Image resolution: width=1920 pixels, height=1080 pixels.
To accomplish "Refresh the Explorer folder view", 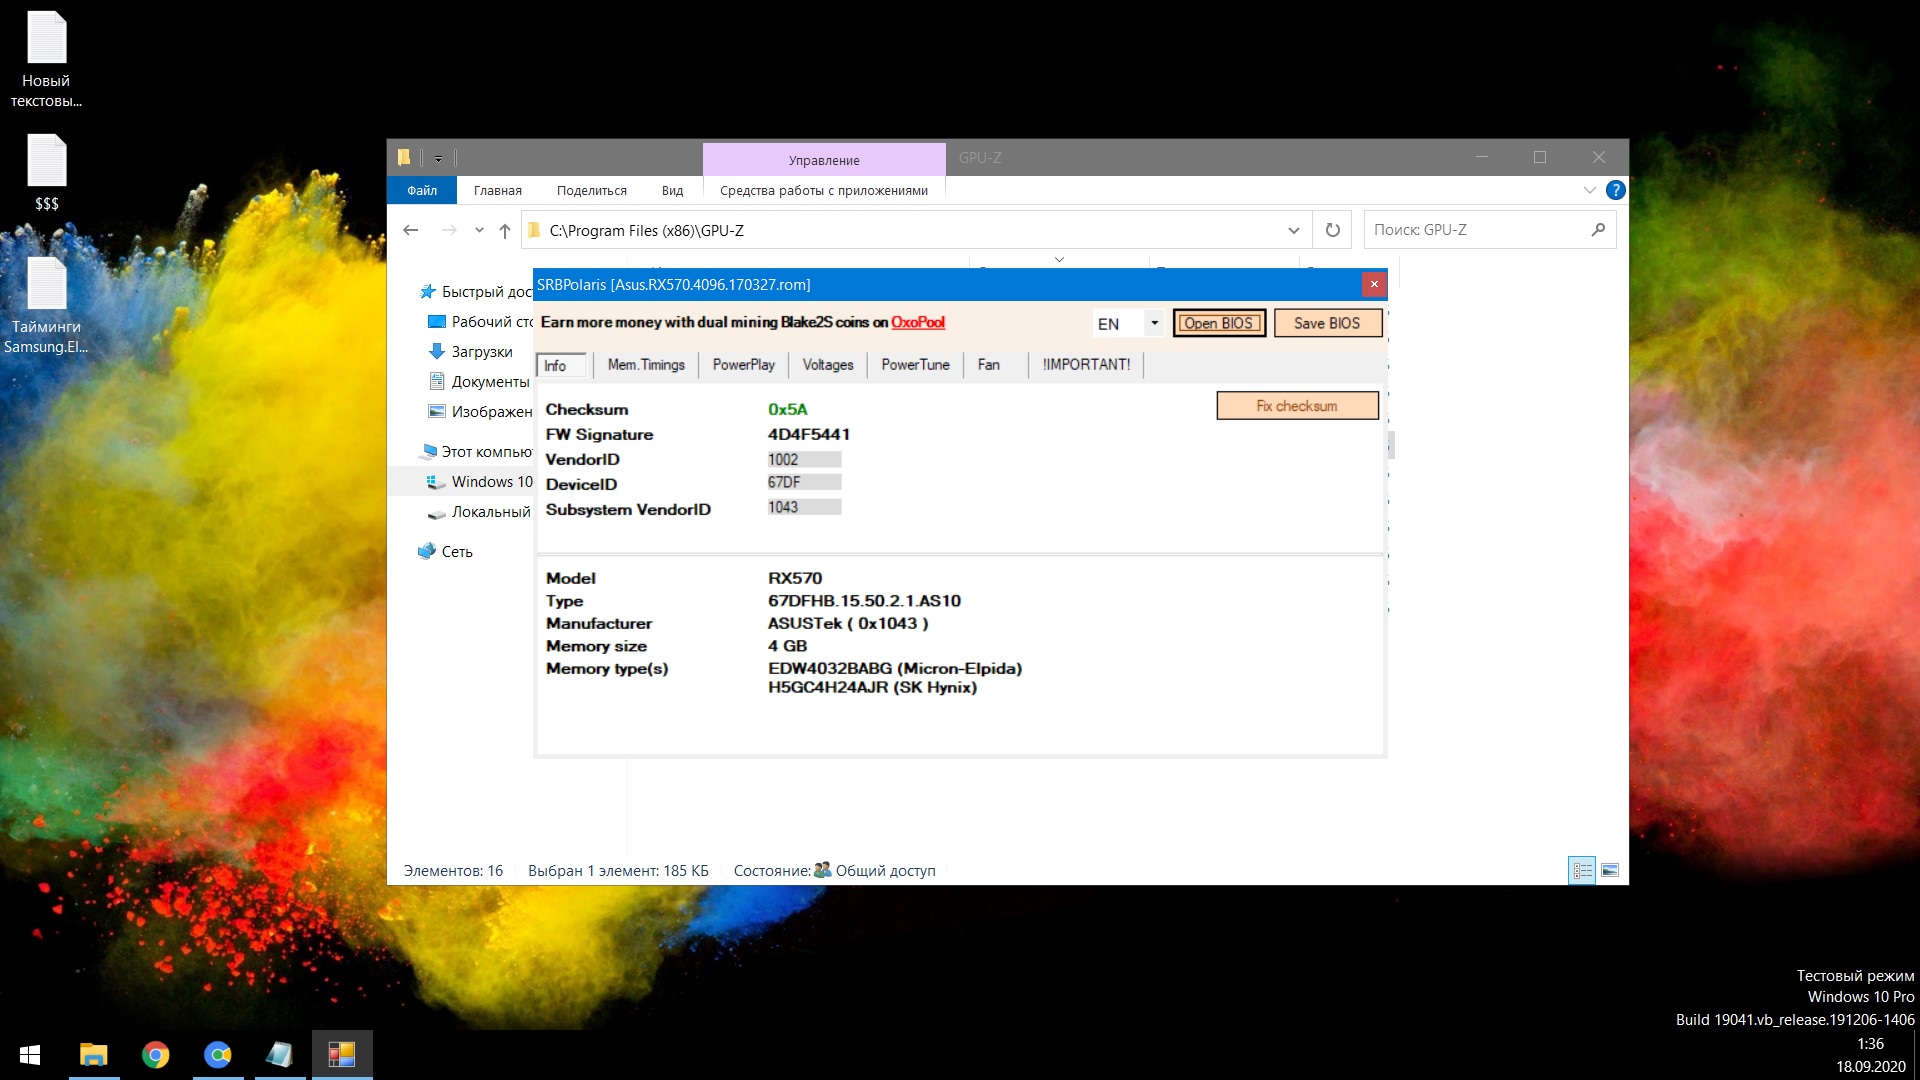I will (1332, 230).
